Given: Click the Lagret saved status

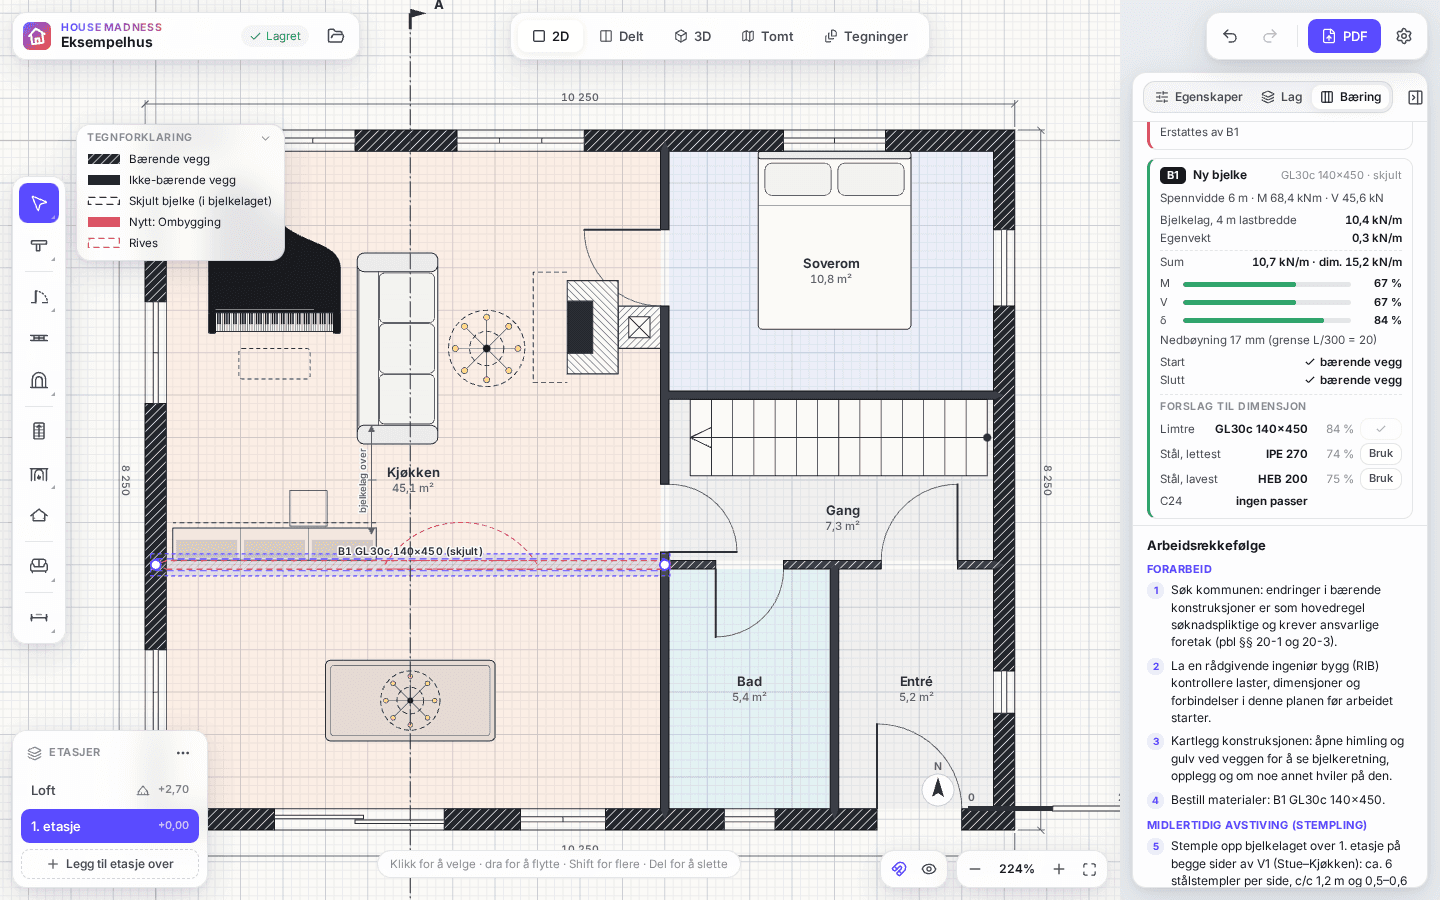Looking at the screenshot, I should (275, 36).
